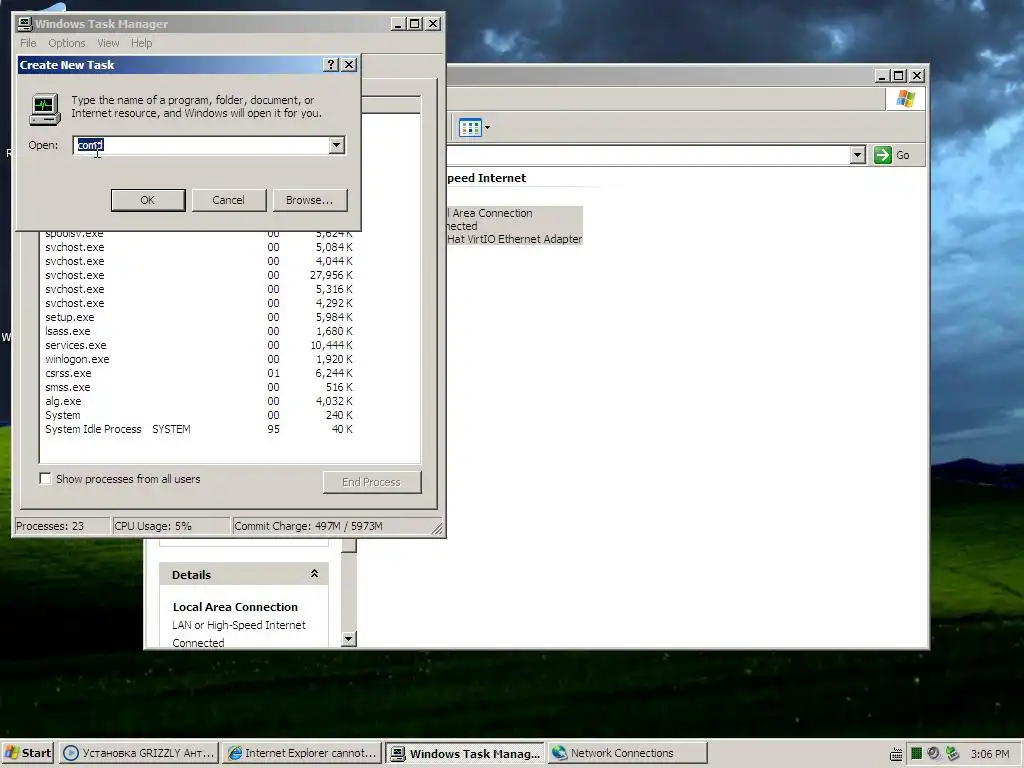Select the System Idle Process row
The height and width of the screenshot is (768, 1024).
coord(199,429)
